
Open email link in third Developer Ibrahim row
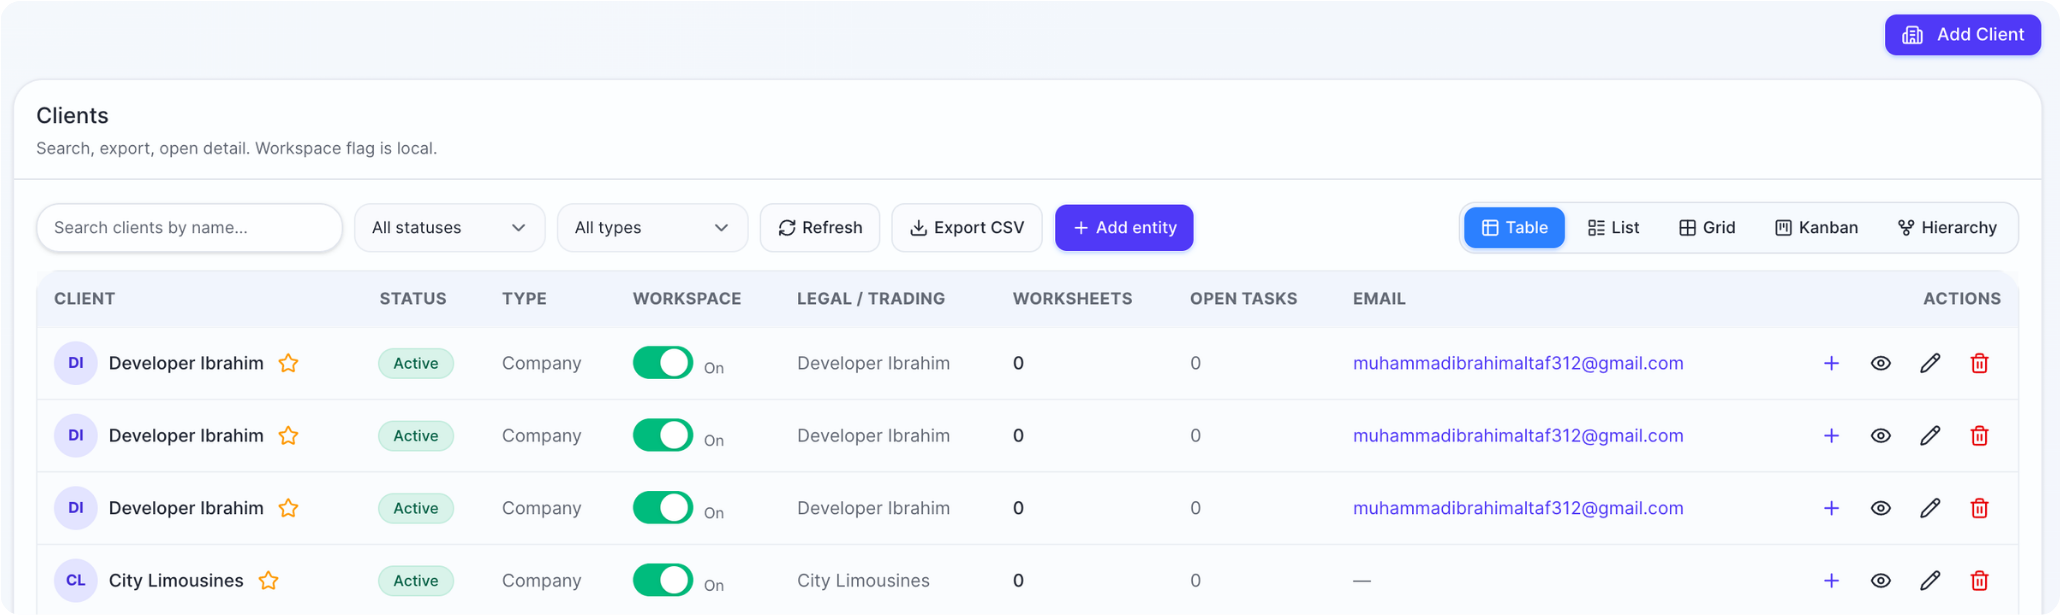[x=1518, y=508]
